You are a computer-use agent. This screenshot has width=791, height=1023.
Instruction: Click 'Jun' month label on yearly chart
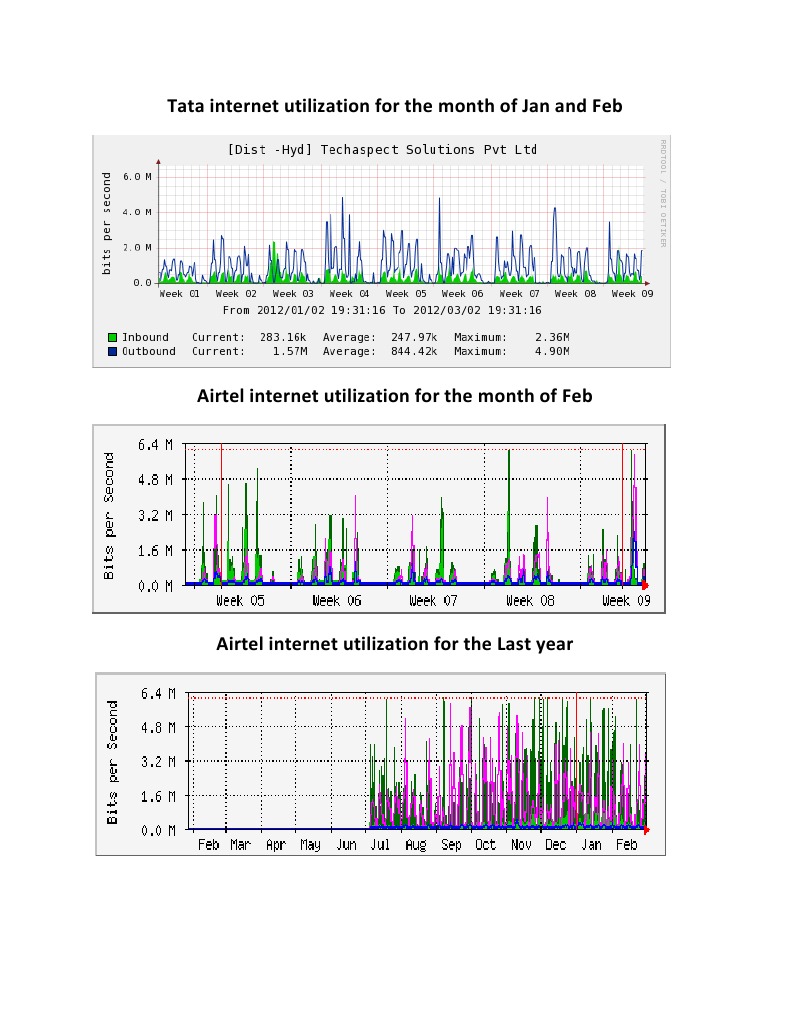pyautogui.click(x=346, y=844)
